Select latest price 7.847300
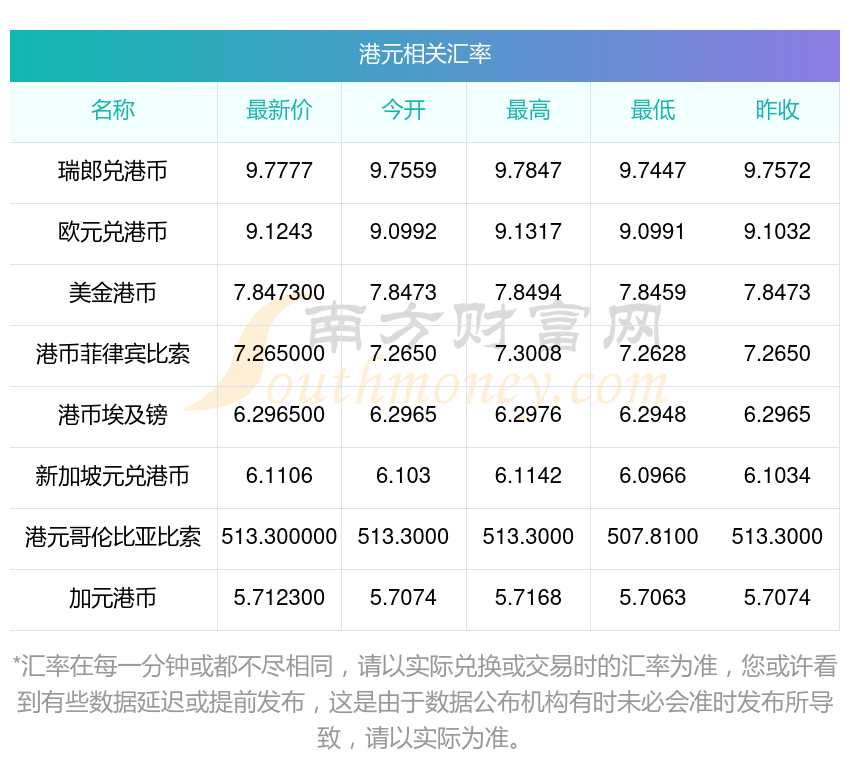850x769 pixels. click(279, 293)
